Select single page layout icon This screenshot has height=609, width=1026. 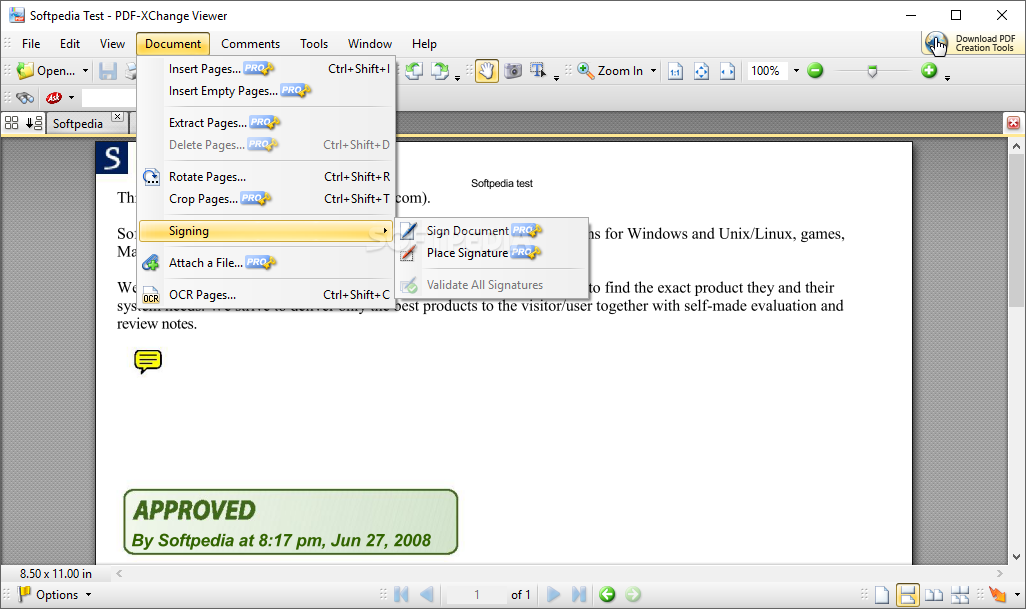point(882,595)
